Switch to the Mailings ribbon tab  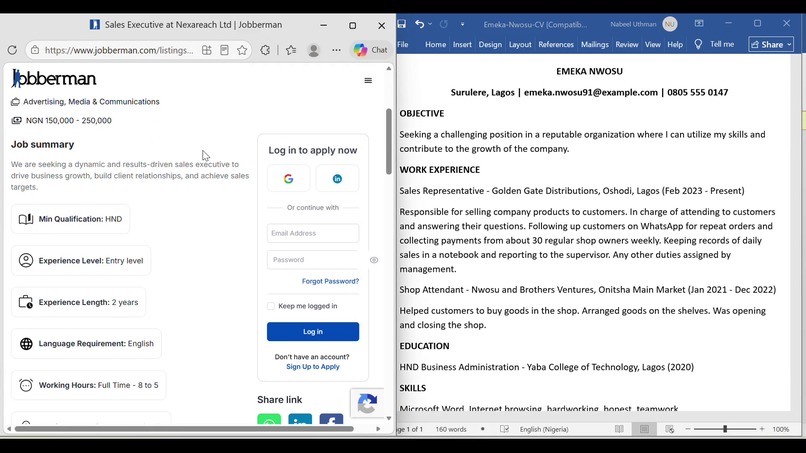point(595,45)
